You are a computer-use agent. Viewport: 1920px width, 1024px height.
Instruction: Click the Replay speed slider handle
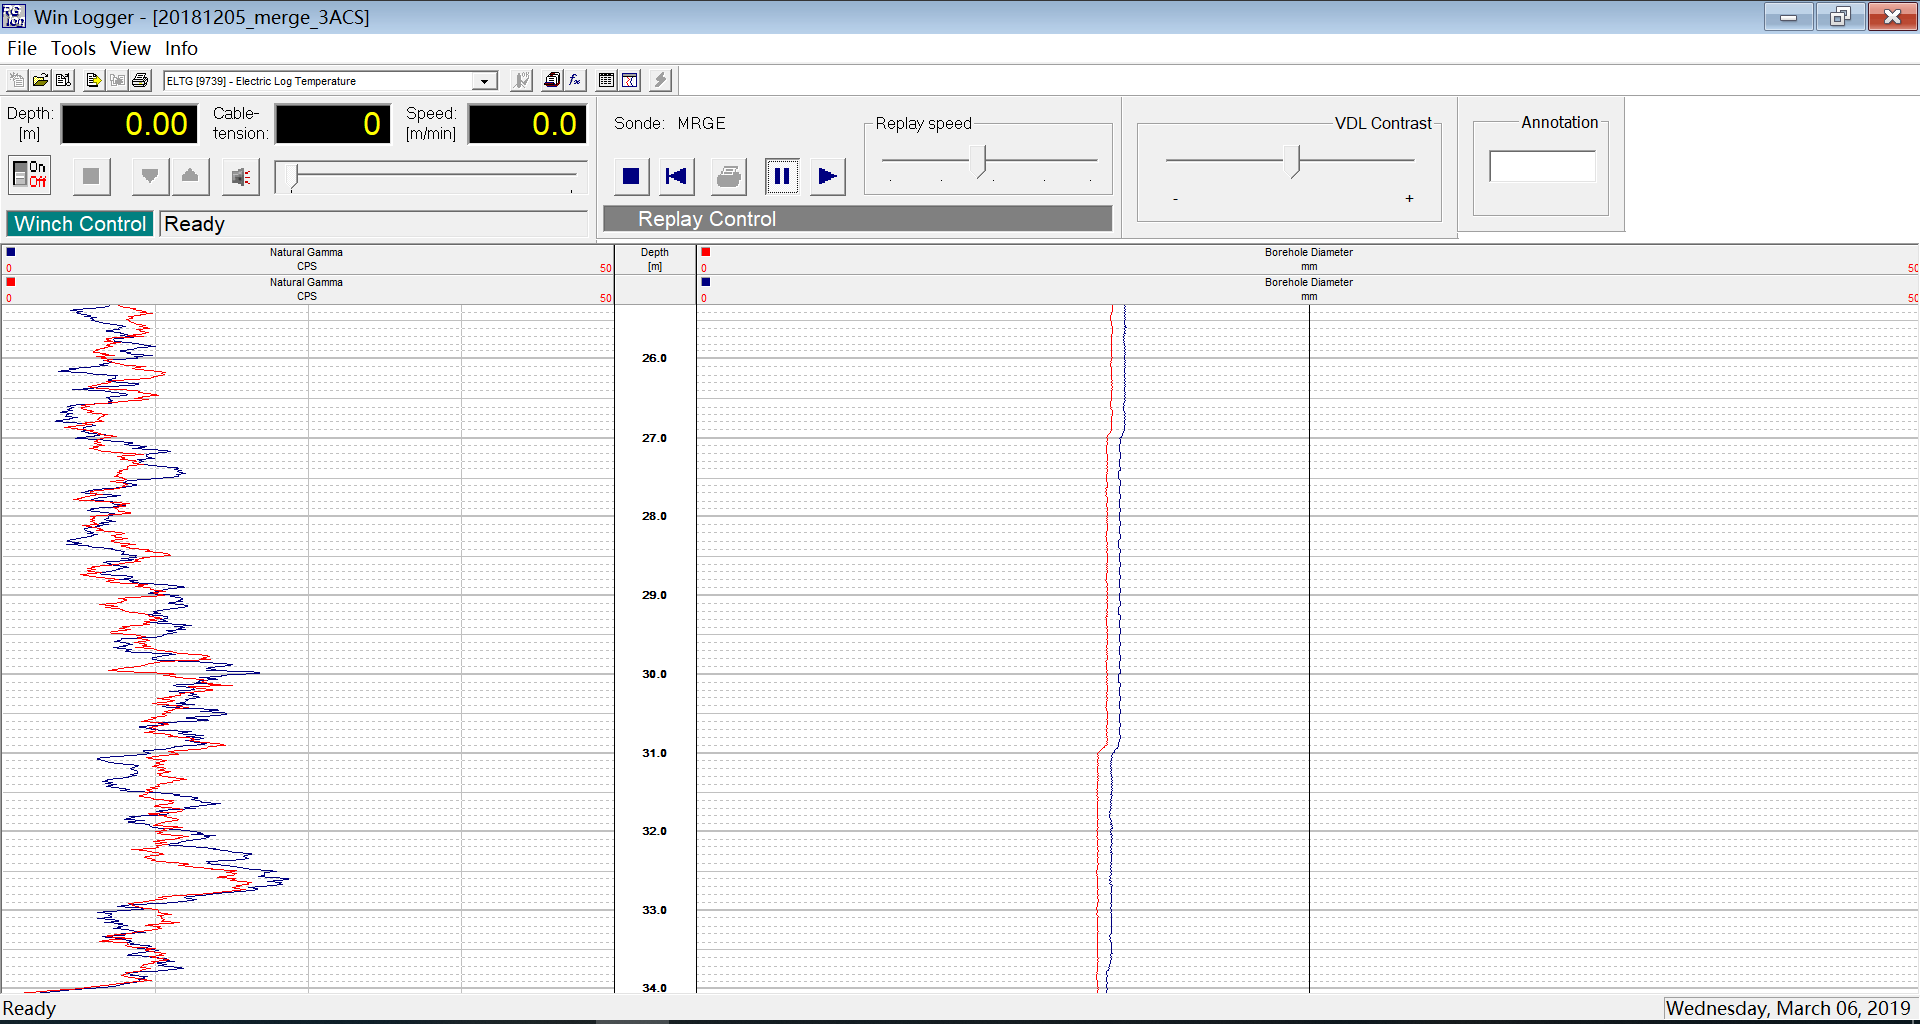click(x=984, y=161)
